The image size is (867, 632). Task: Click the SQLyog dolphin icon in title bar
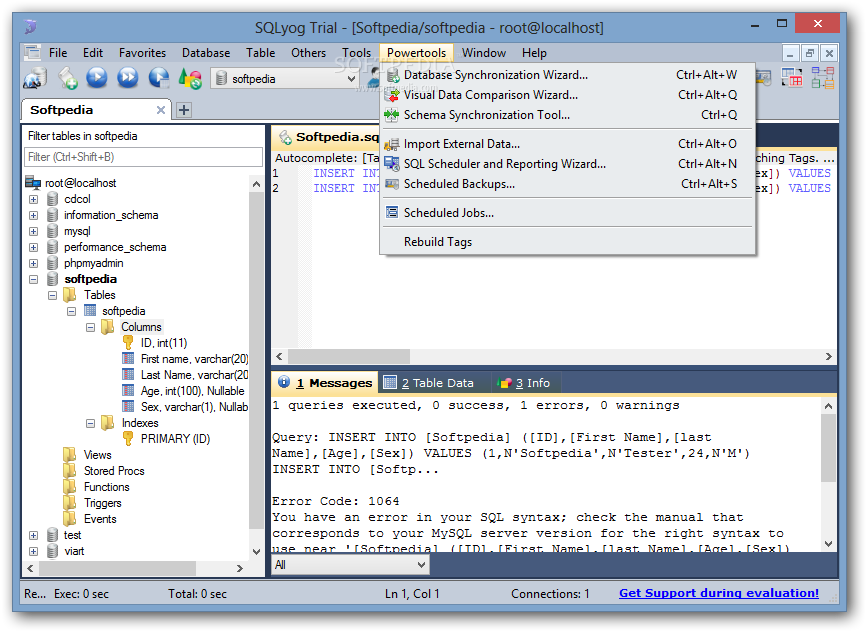coord(30,26)
